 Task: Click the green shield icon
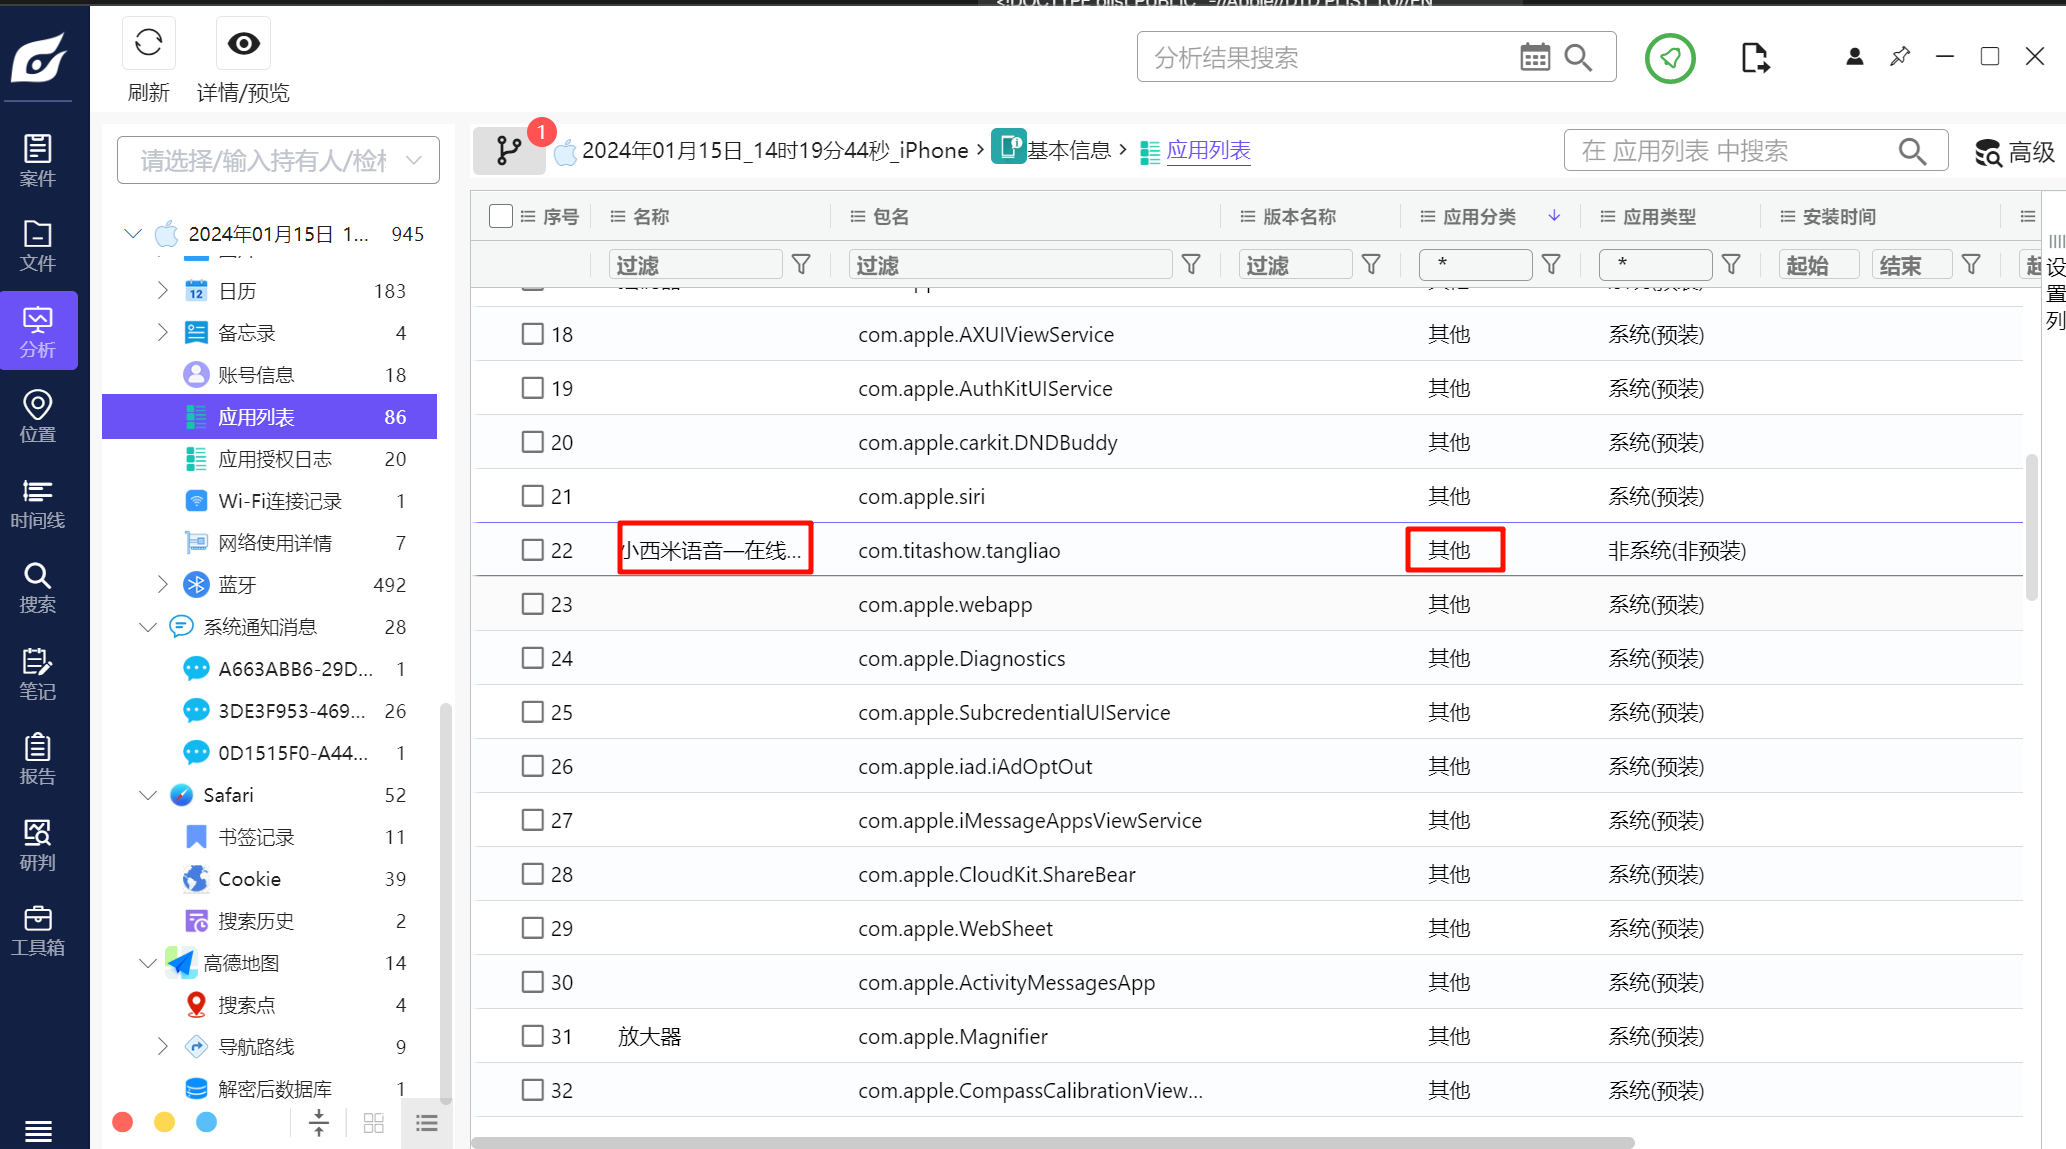[1669, 58]
